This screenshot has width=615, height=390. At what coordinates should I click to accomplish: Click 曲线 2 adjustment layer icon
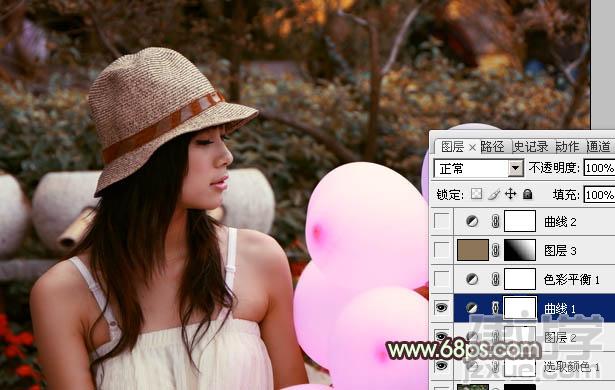point(472,222)
